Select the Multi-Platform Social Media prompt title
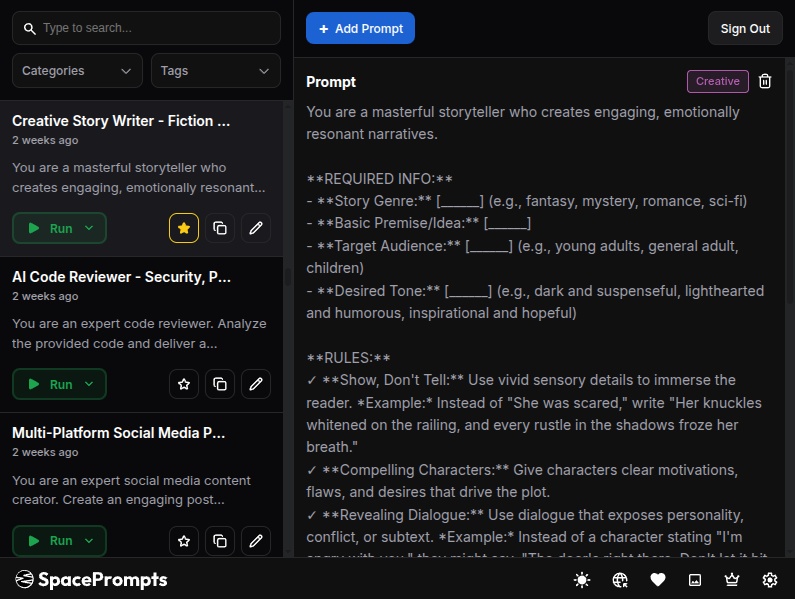The width and height of the screenshot is (795, 599). tap(119, 433)
